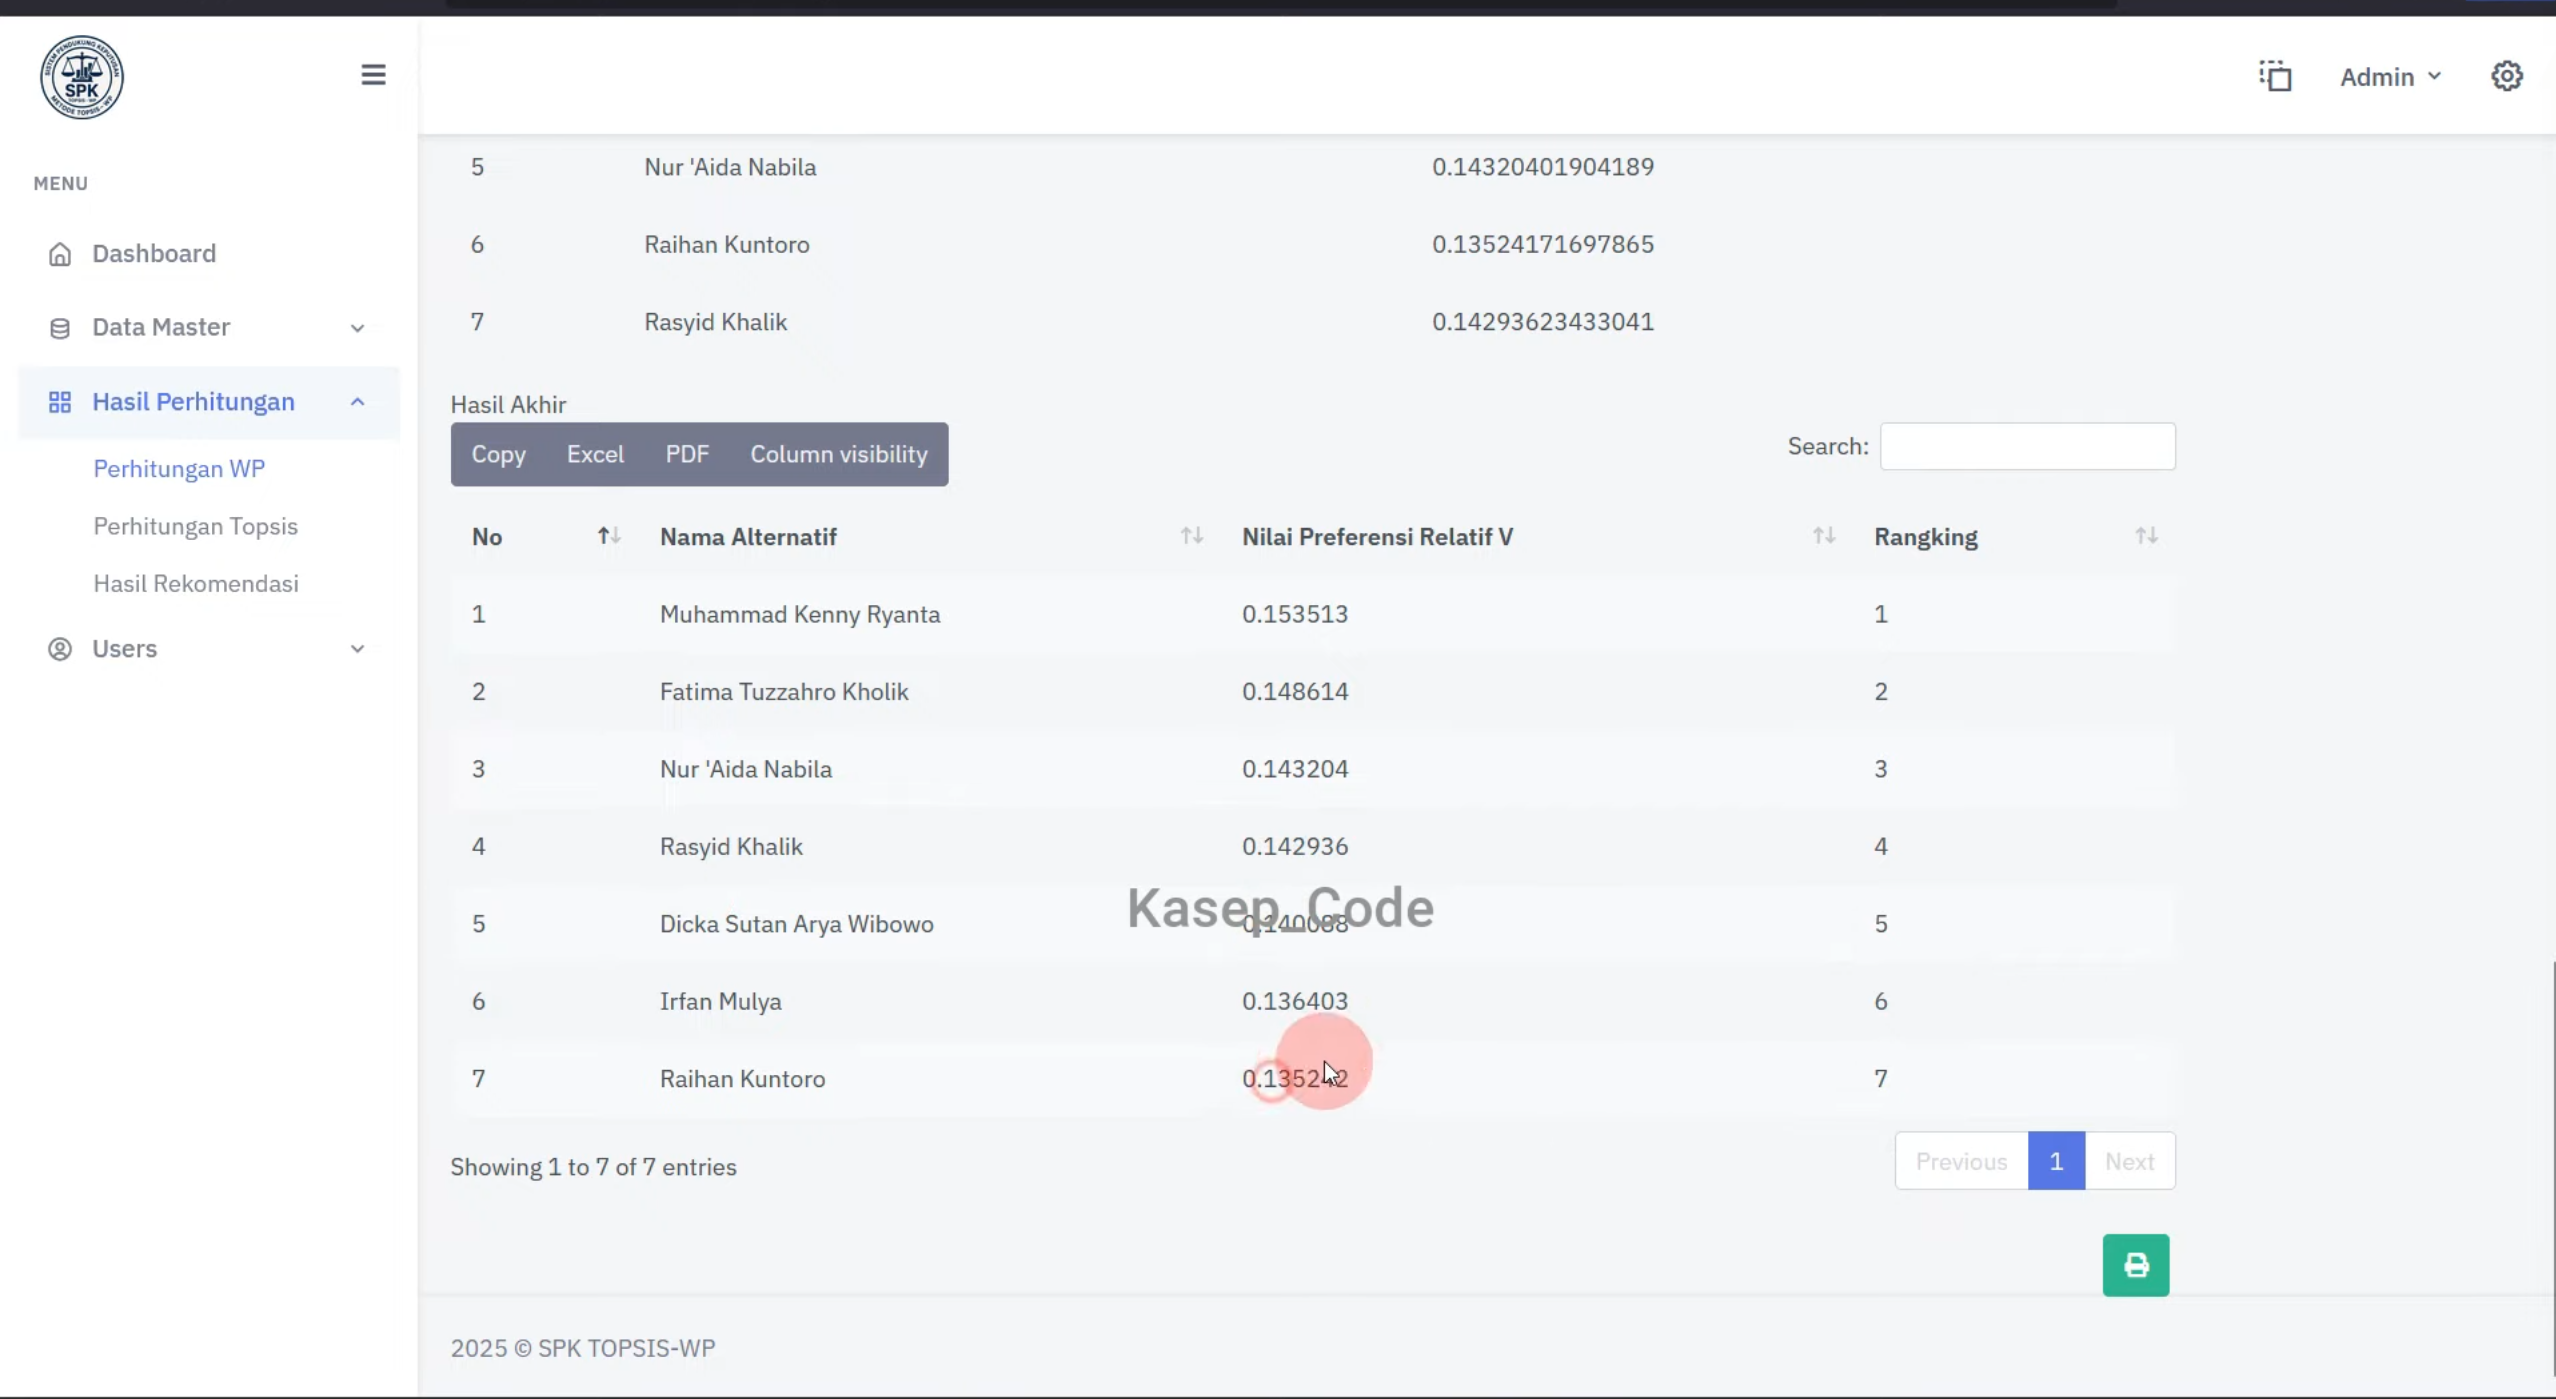Sort by Nilai Preferensi Relatif V arrows
This screenshot has height=1399, width=2556.
(x=1824, y=536)
